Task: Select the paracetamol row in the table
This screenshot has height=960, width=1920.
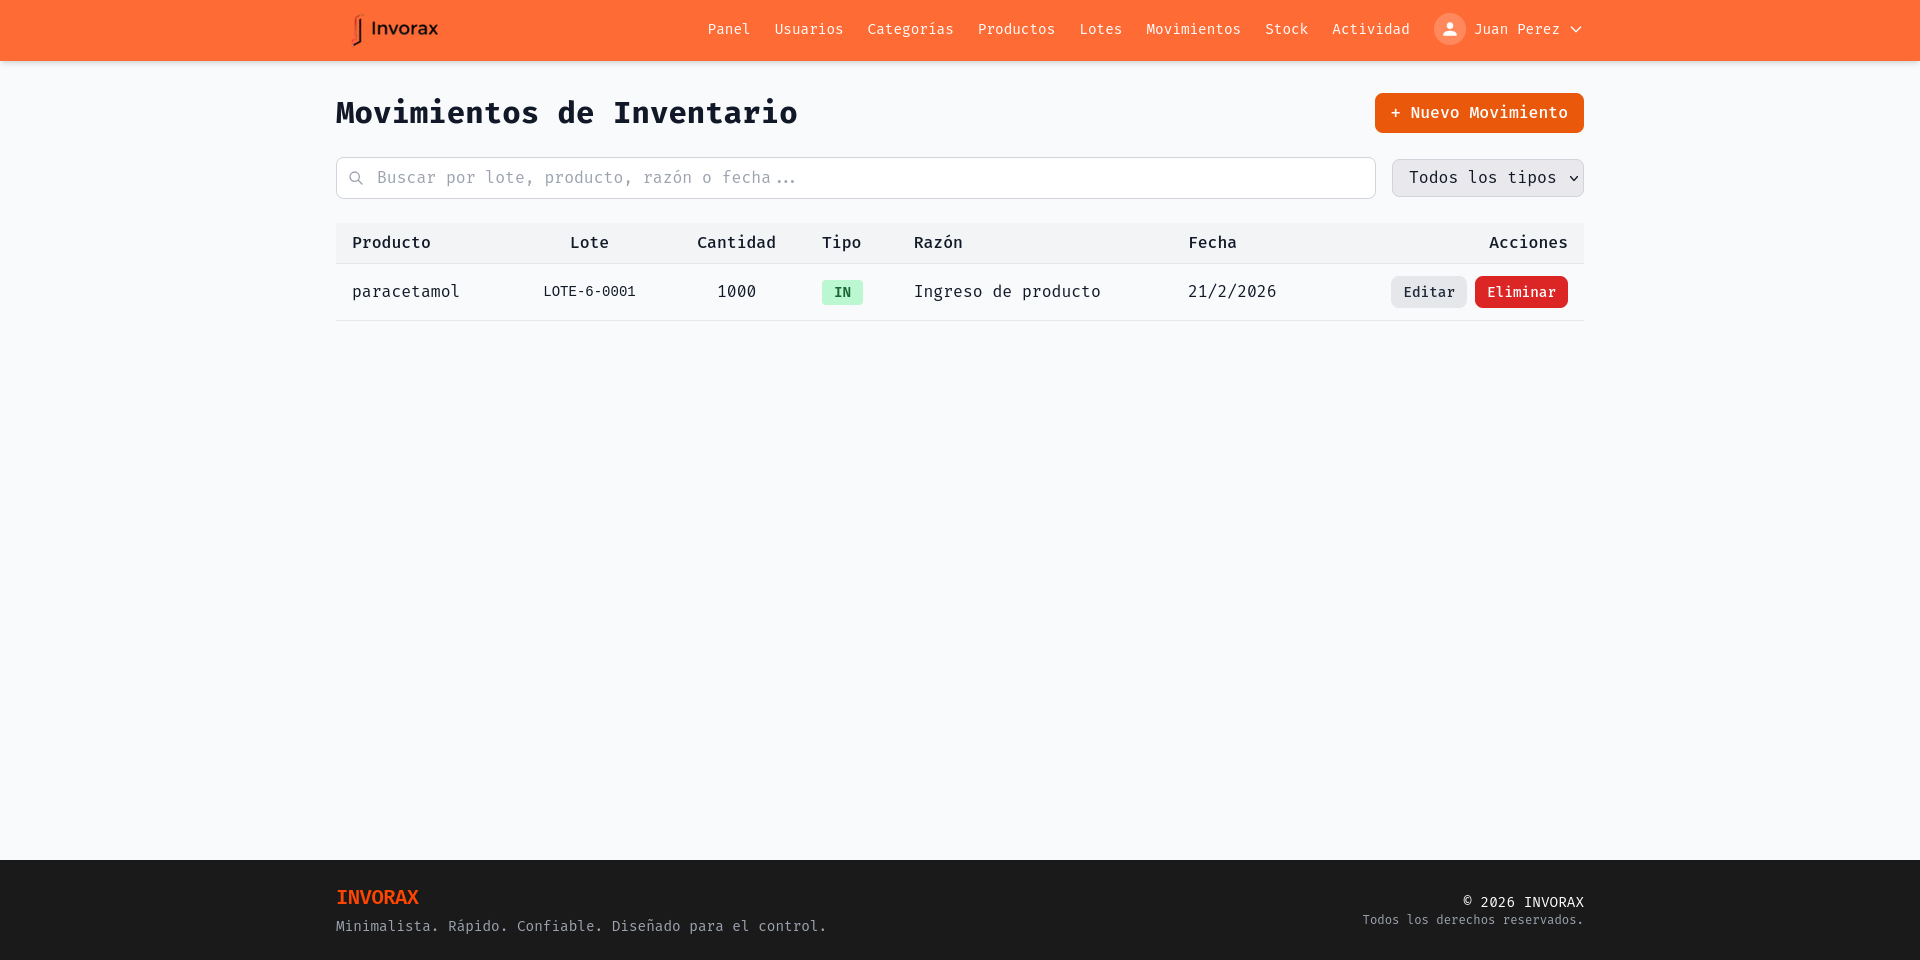Action: [900, 292]
